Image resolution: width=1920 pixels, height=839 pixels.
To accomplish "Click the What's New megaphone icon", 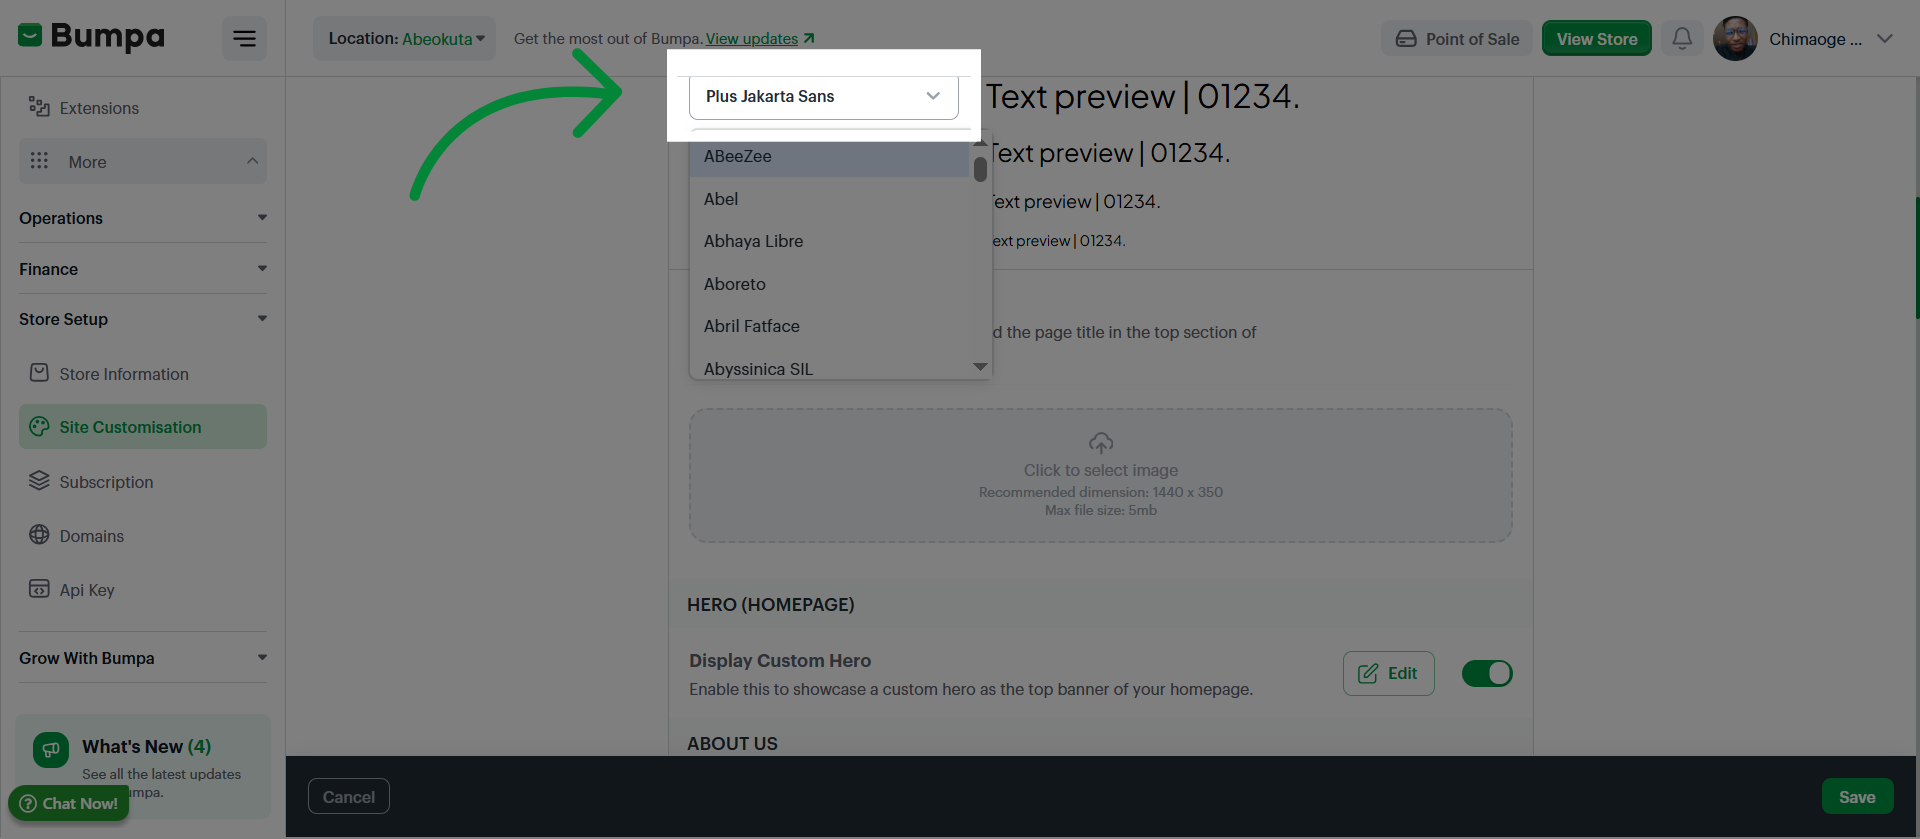I will point(51,749).
